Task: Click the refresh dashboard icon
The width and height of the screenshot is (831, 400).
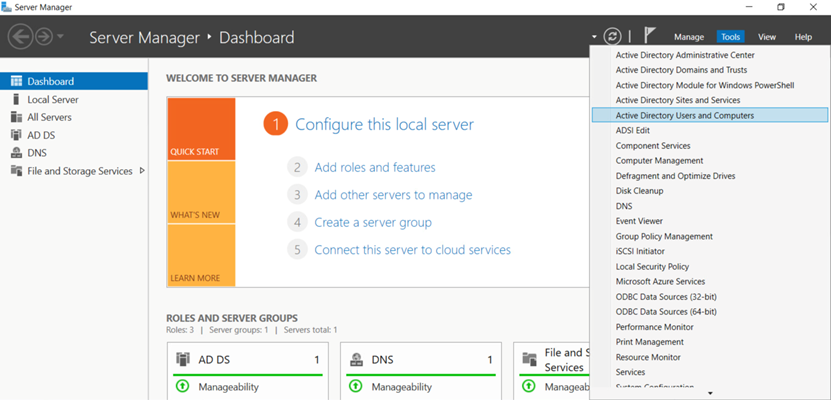Action: click(612, 37)
